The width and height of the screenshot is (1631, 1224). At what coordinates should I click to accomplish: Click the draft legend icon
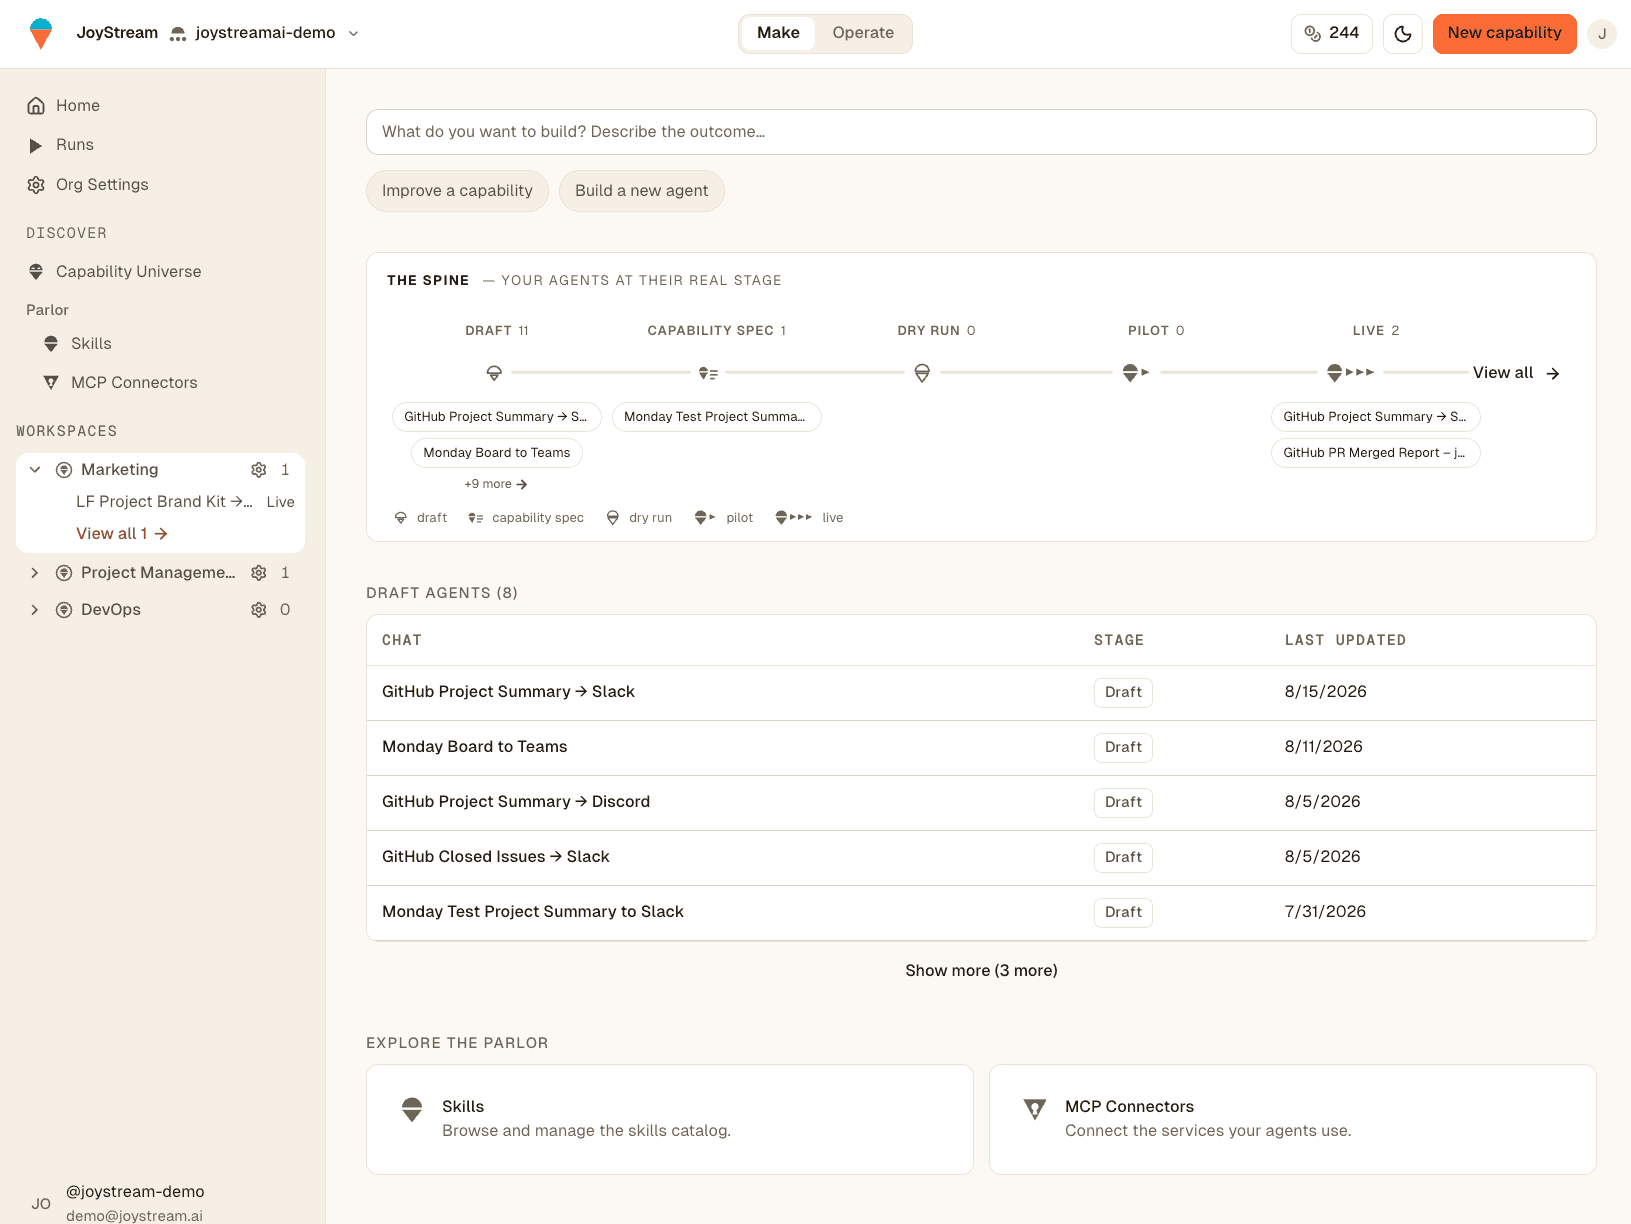click(x=401, y=518)
